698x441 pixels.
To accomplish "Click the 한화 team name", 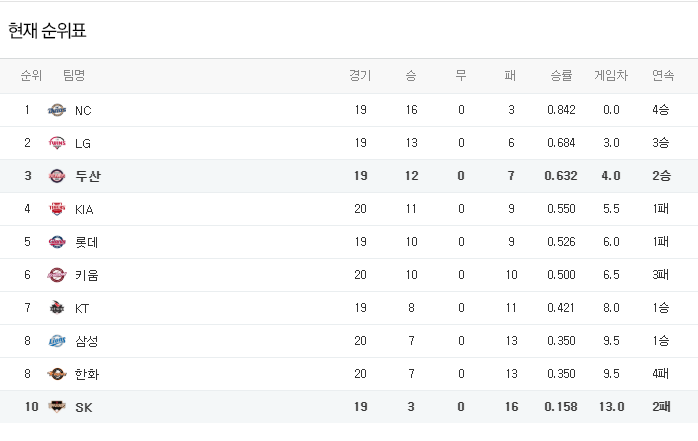I will pyautogui.click(x=87, y=374).
